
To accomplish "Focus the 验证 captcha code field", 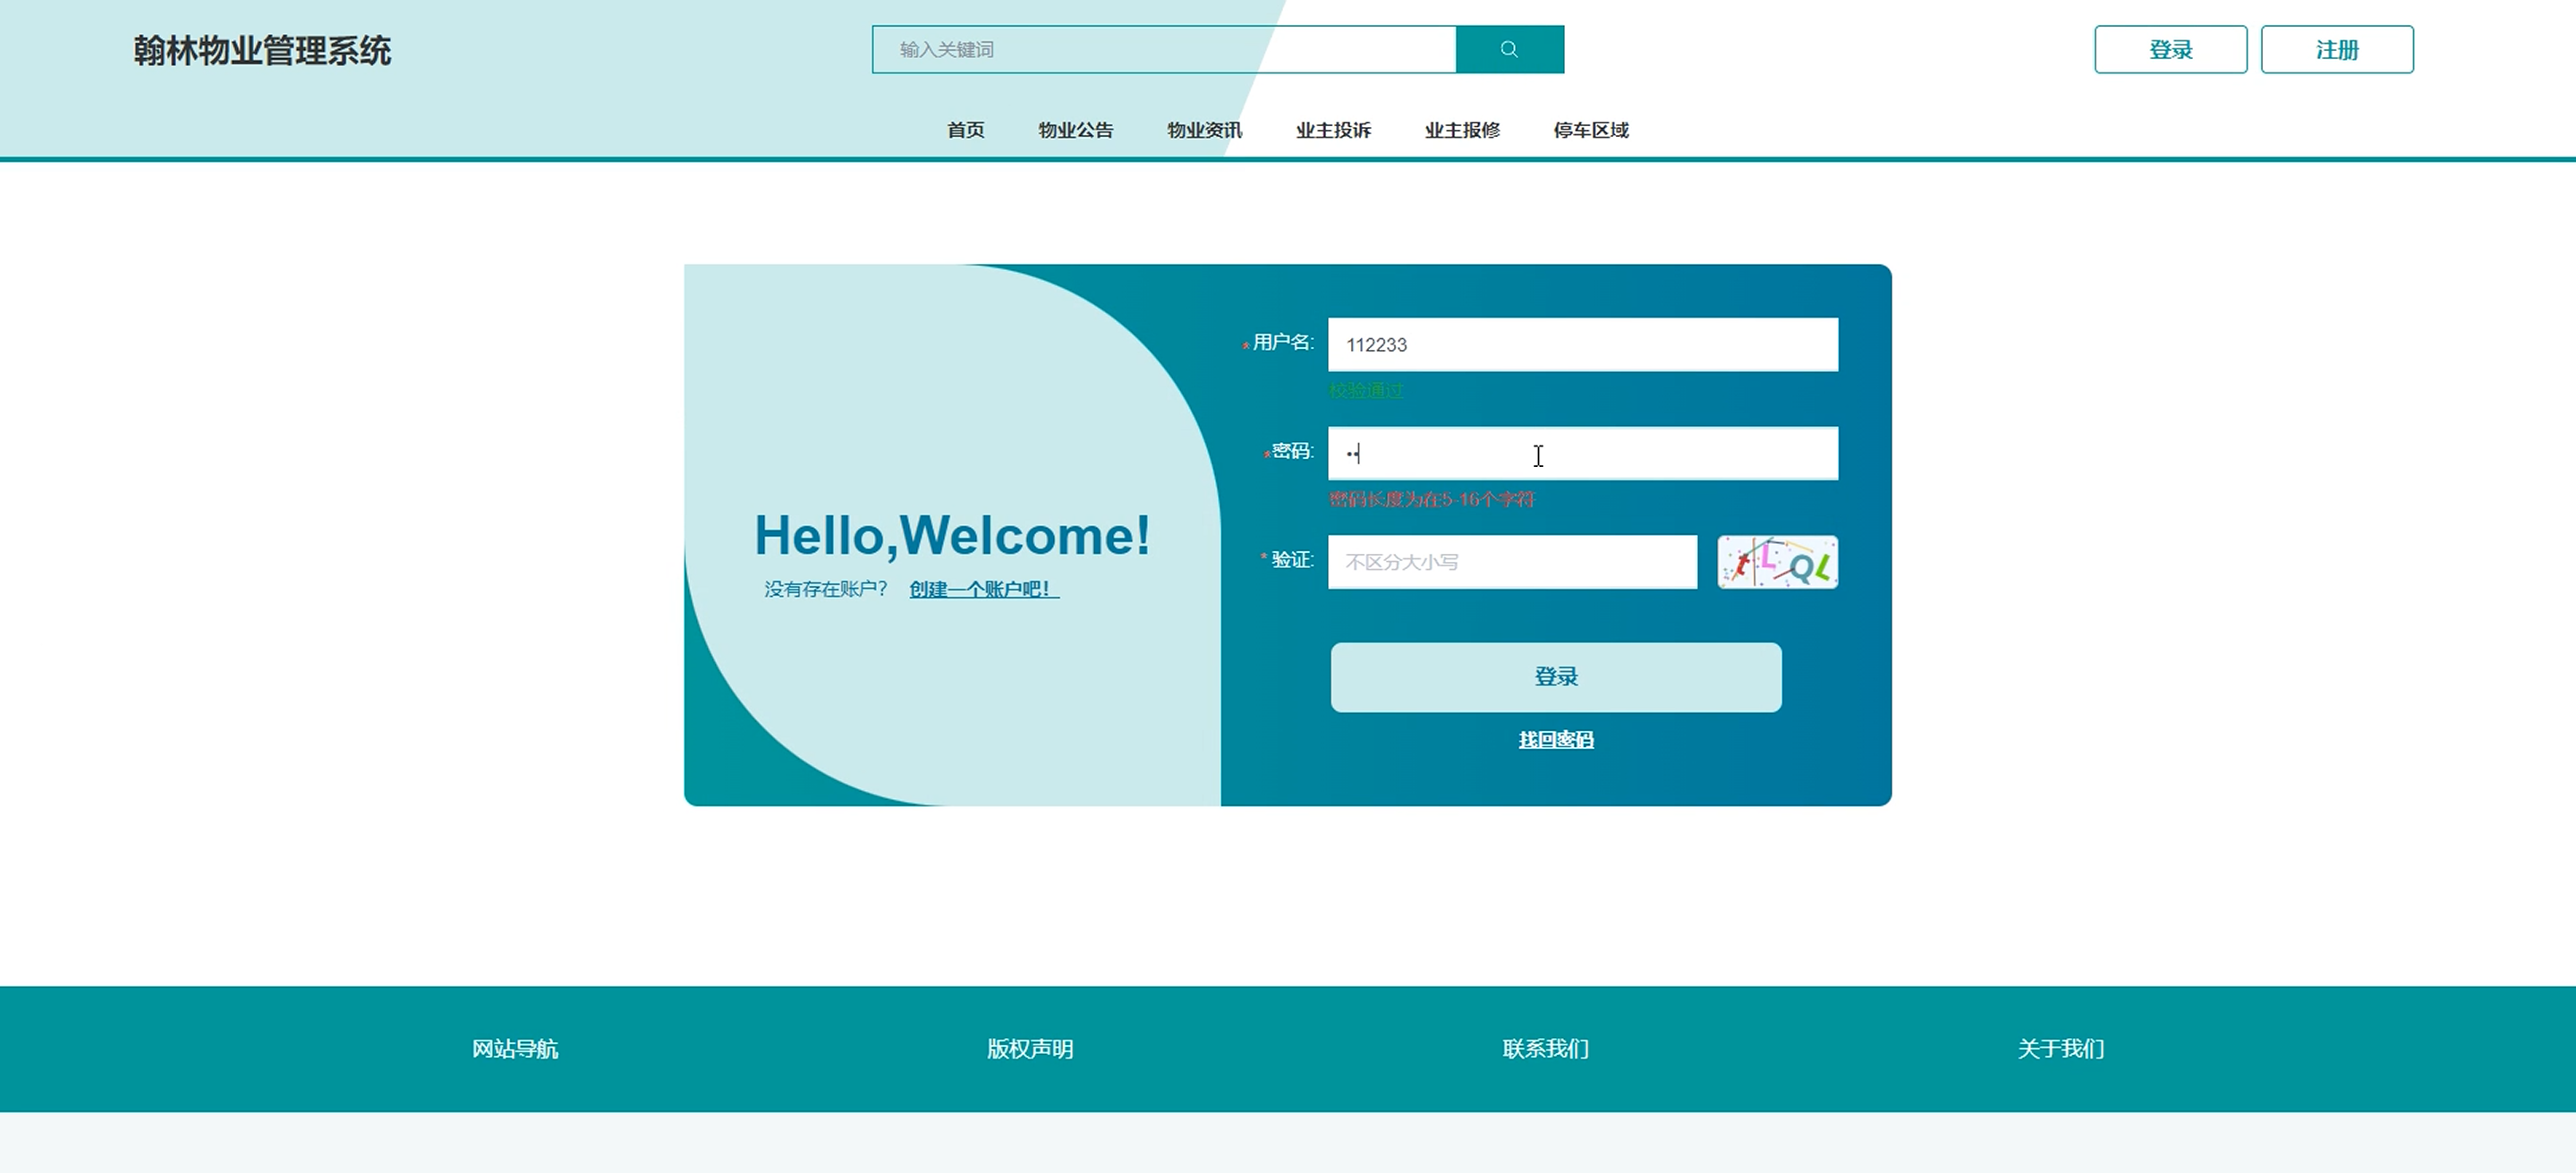I will [x=1511, y=562].
